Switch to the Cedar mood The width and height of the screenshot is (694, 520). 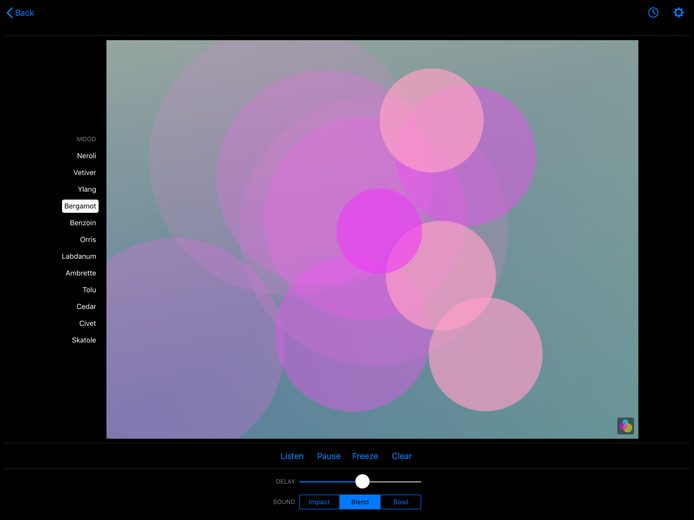tap(86, 307)
